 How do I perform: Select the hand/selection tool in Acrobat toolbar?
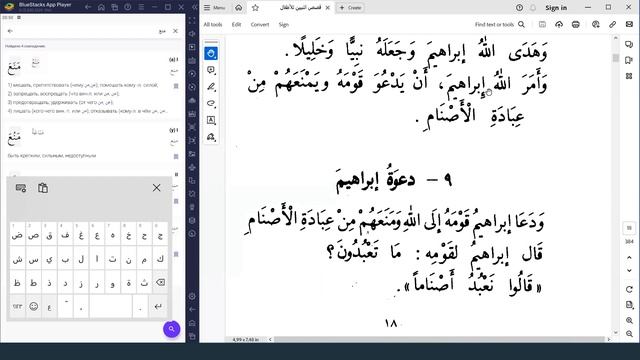(211, 53)
